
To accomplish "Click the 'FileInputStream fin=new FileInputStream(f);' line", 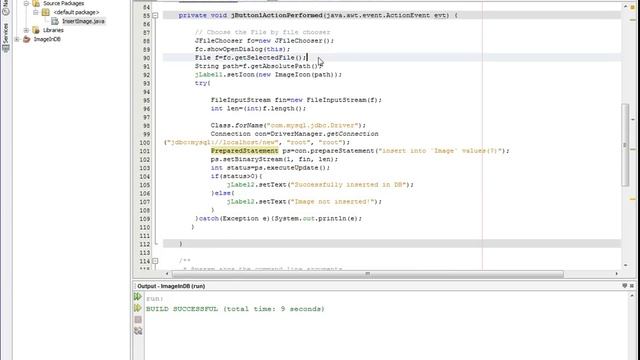I will [296, 100].
